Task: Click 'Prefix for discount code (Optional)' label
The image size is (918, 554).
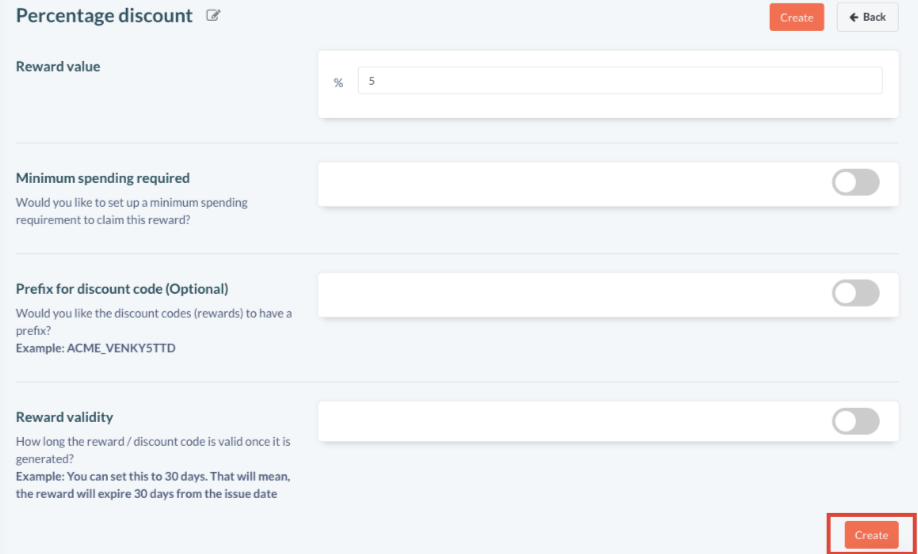Action: tap(122, 289)
